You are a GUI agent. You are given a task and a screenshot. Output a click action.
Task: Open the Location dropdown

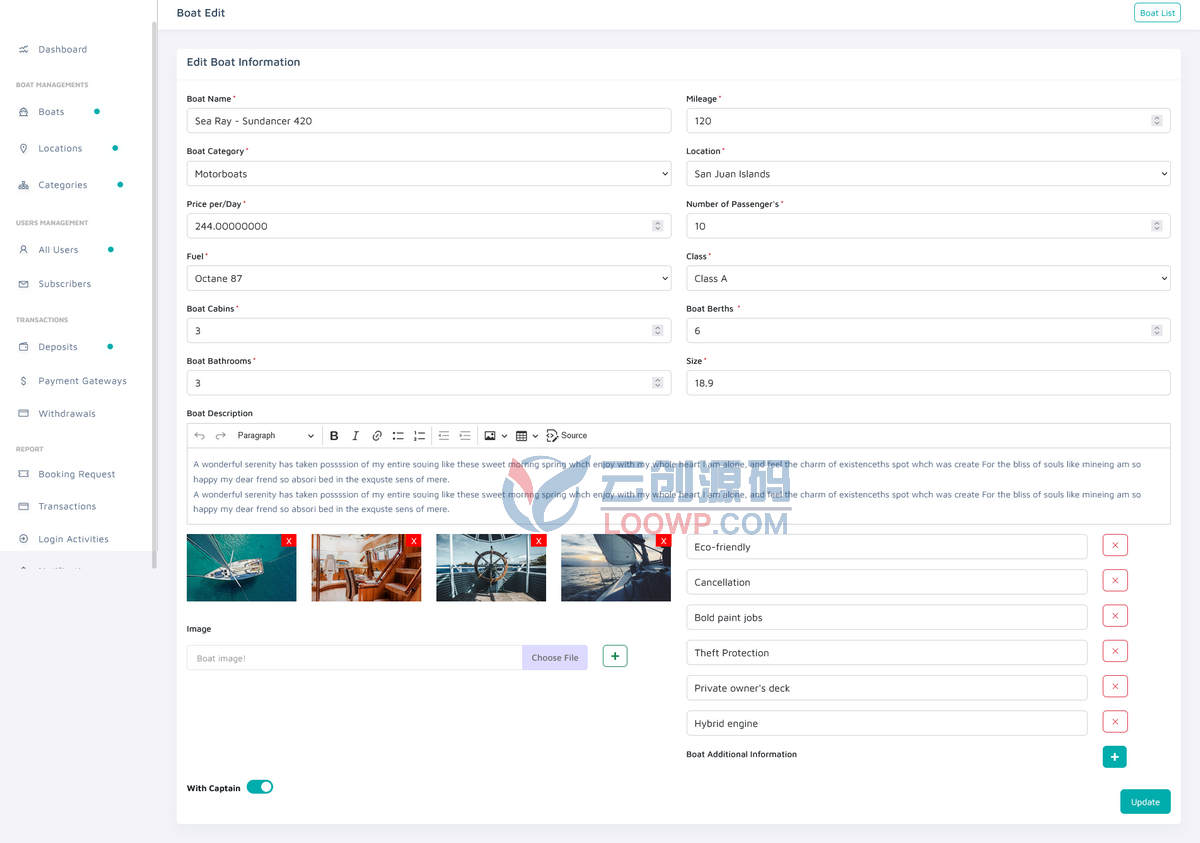928,174
